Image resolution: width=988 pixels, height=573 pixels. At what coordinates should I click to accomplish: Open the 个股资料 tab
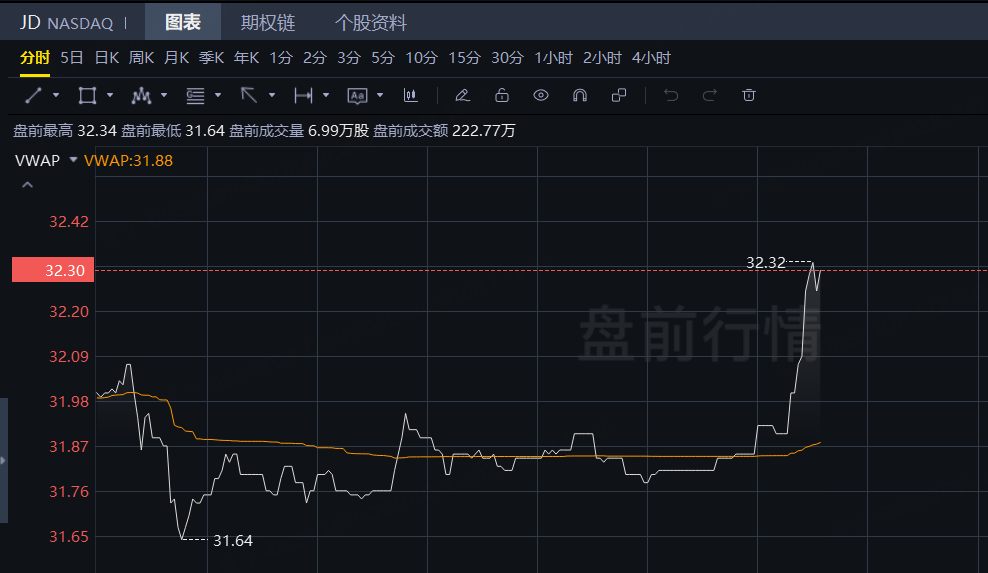pos(370,23)
